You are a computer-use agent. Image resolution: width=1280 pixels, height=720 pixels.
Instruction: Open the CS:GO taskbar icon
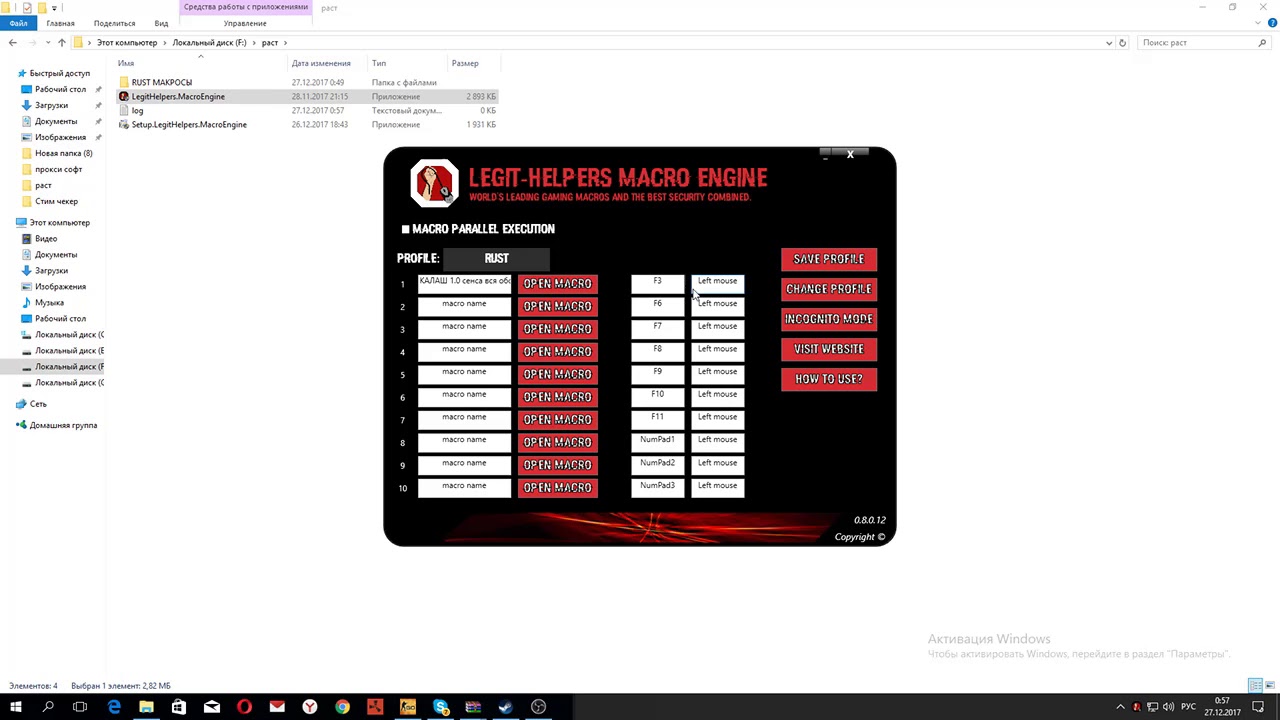pos(408,707)
